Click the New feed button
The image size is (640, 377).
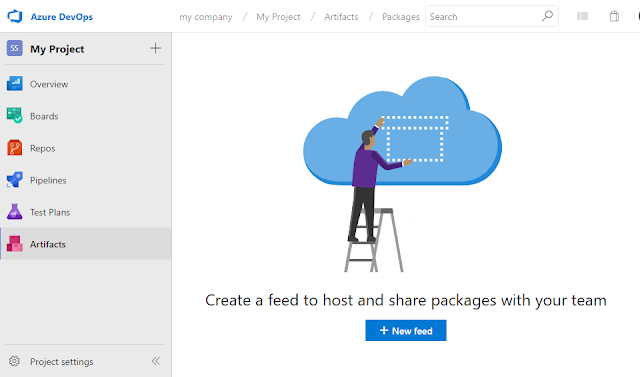pyautogui.click(x=406, y=330)
